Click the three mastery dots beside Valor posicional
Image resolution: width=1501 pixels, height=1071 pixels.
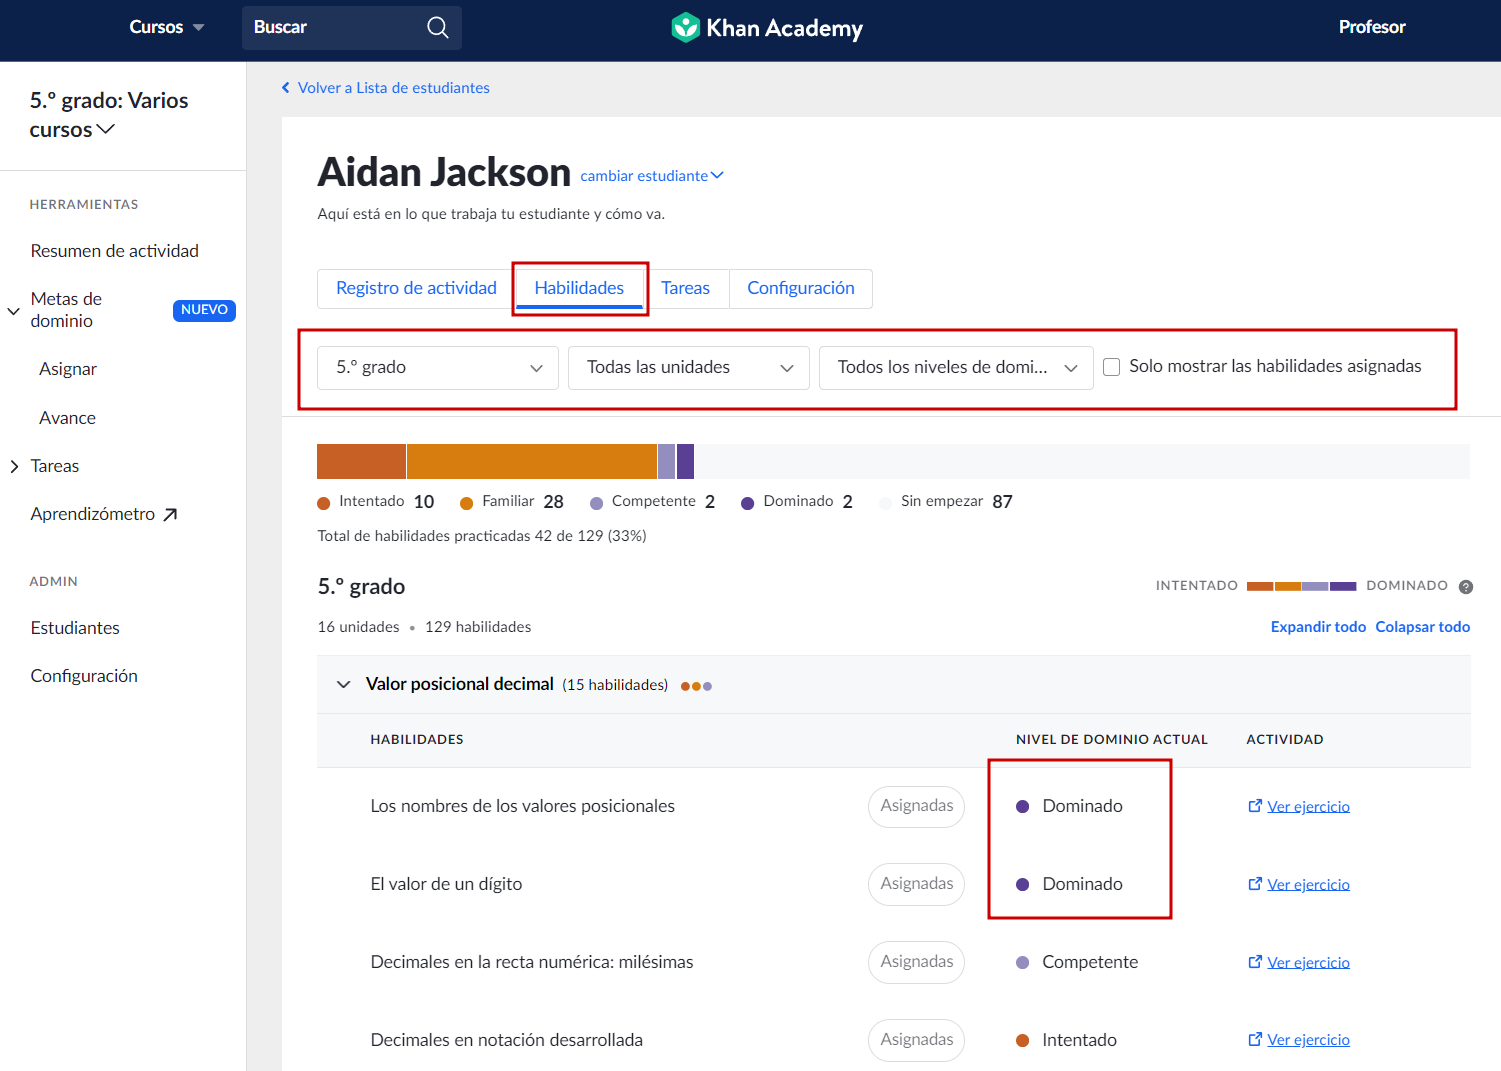point(696,686)
